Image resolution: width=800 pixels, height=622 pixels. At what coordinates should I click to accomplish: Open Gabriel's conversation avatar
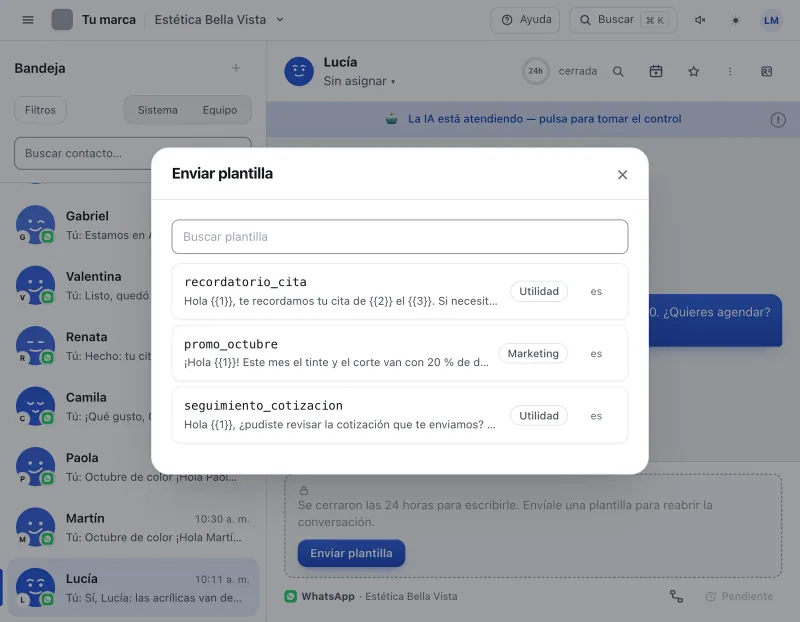coord(35,225)
